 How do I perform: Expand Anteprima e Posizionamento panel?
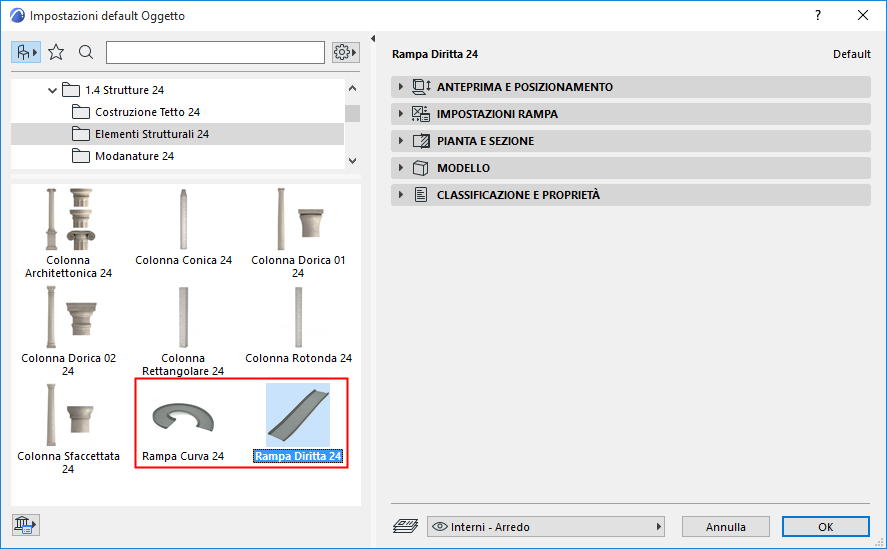(631, 87)
